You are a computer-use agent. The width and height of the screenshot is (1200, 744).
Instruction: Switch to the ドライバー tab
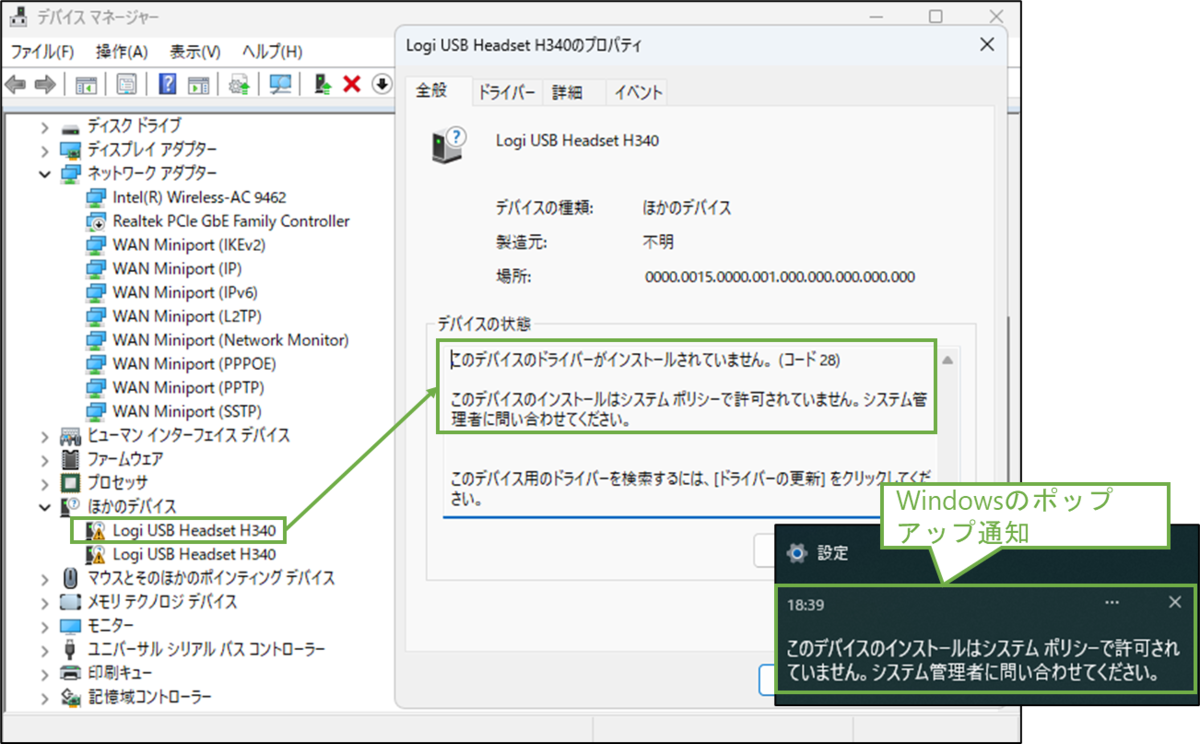pos(509,91)
